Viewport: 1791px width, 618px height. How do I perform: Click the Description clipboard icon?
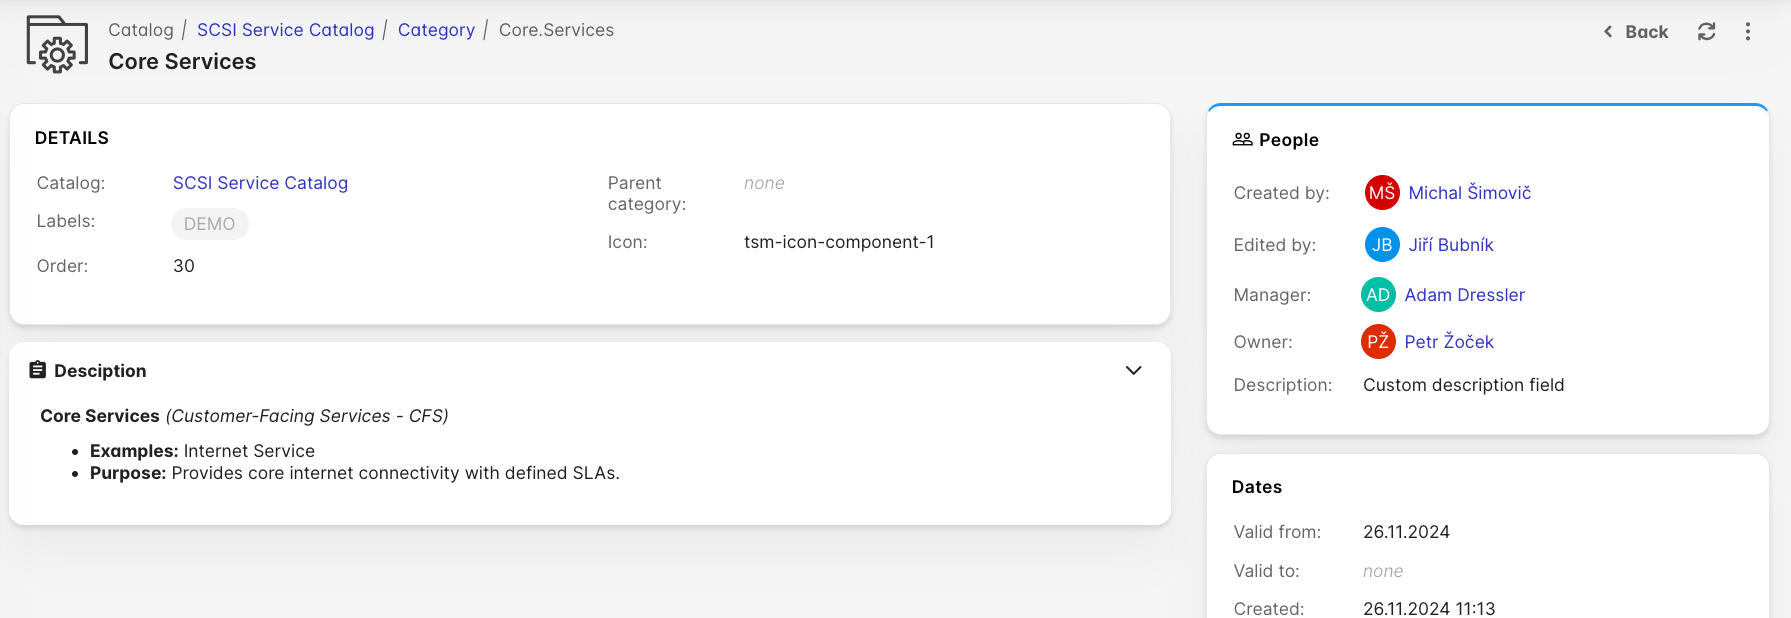tap(38, 370)
